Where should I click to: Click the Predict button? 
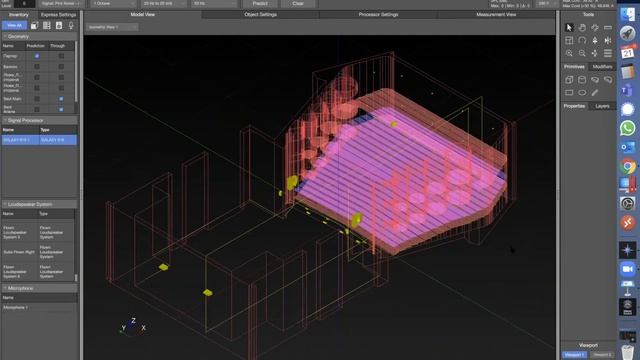[x=260, y=4]
